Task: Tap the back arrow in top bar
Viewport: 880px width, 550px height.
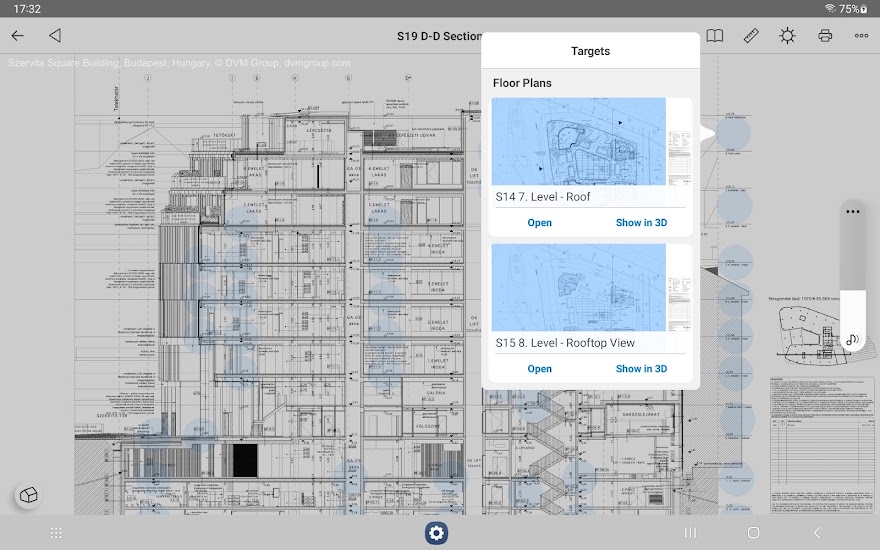Action: tap(18, 36)
